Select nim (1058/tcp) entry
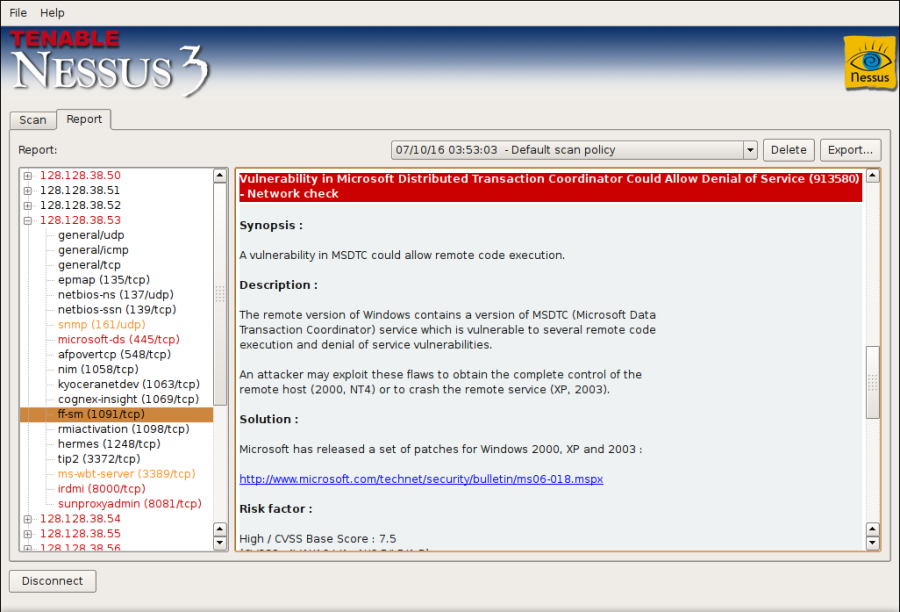The height and width of the screenshot is (612, 900). (x=98, y=370)
